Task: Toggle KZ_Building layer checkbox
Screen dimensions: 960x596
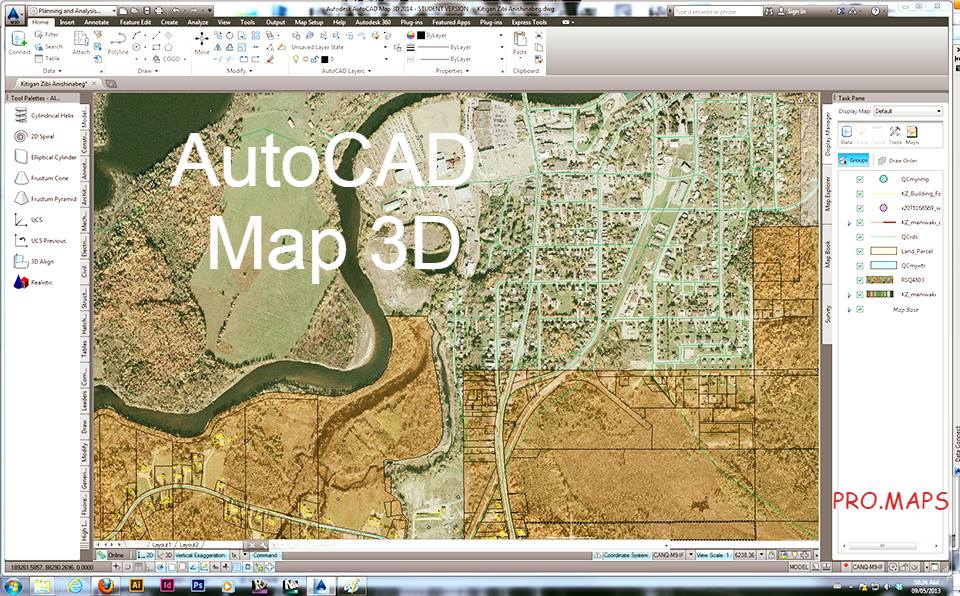Action: [860, 194]
